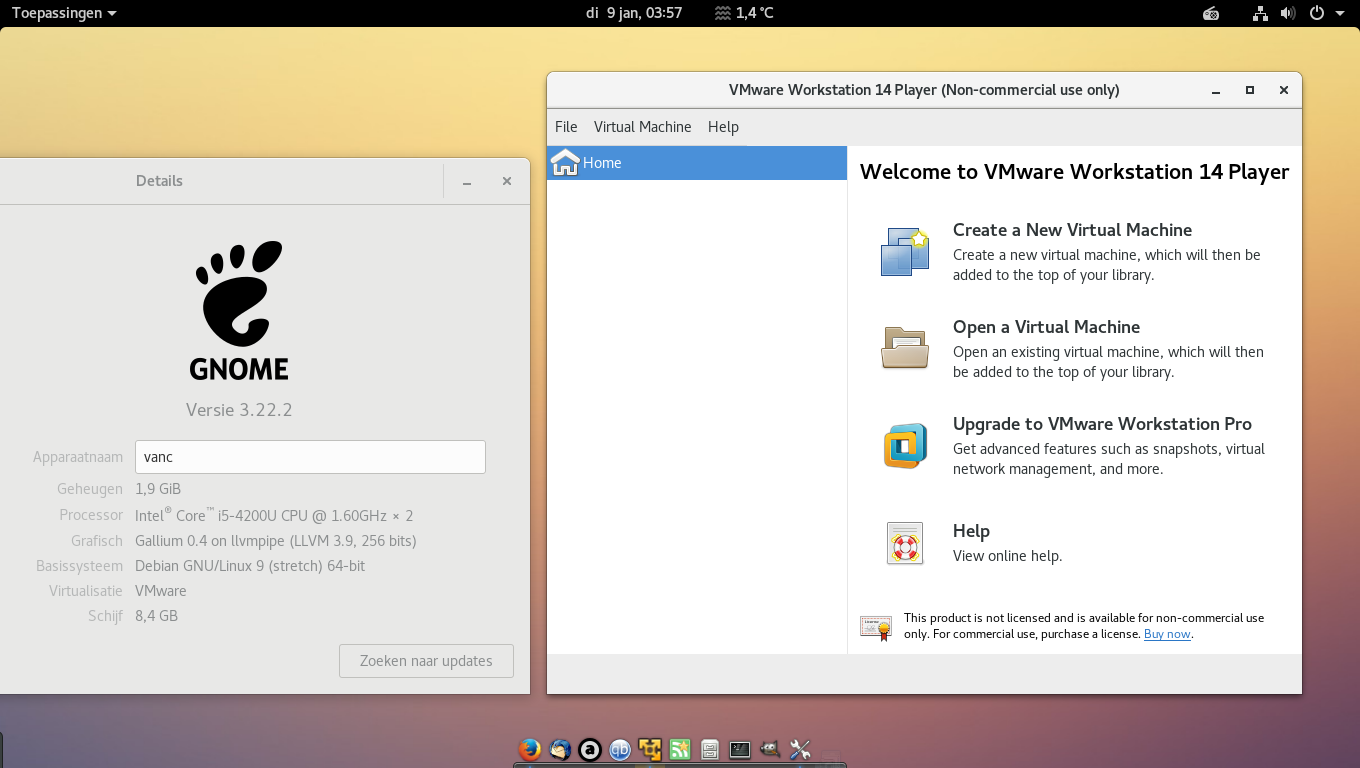Click the Open a Virtual Machine folder icon

coord(905,348)
